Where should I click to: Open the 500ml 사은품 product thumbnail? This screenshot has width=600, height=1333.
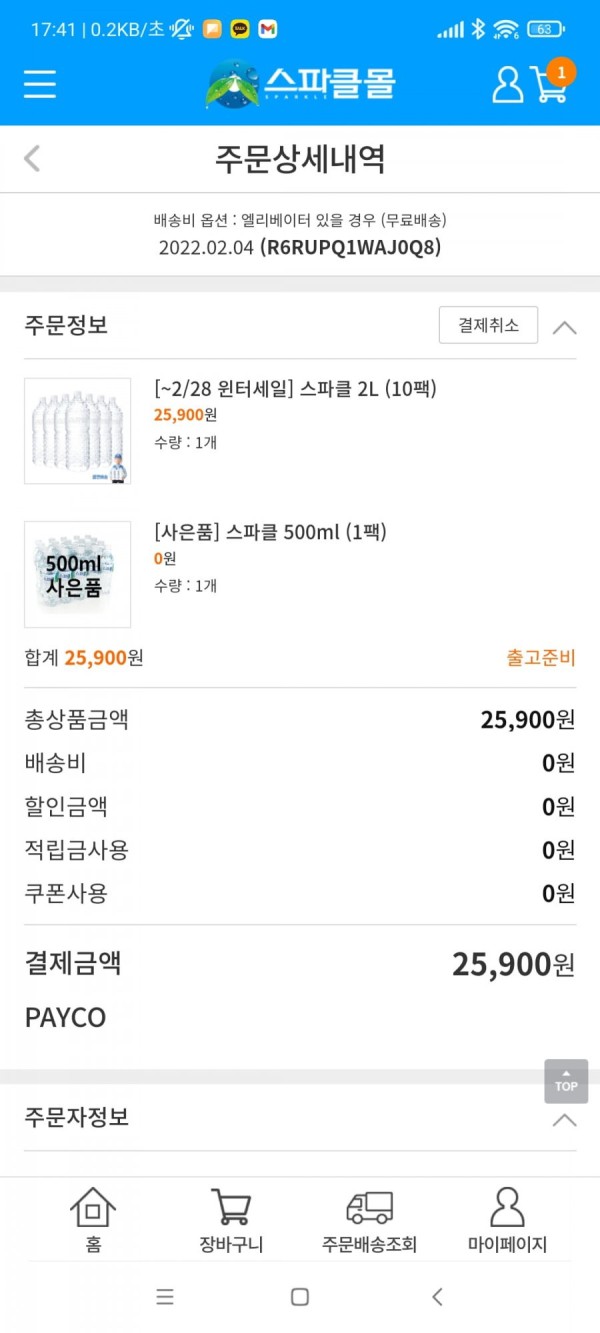tap(77, 574)
